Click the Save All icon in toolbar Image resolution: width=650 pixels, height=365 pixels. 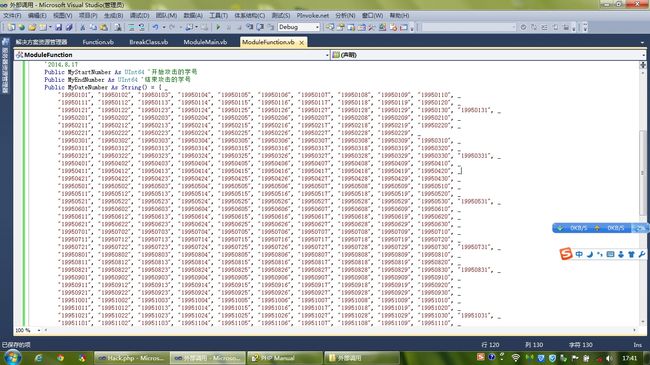(69, 27)
